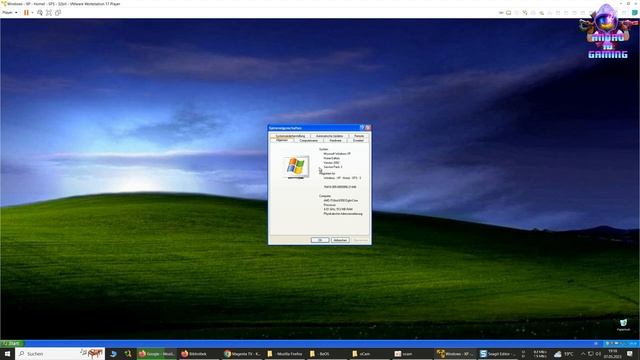The width and height of the screenshot is (640, 360).
Task: Click the Windows XP logo image
Action: [x=296, y=167]
